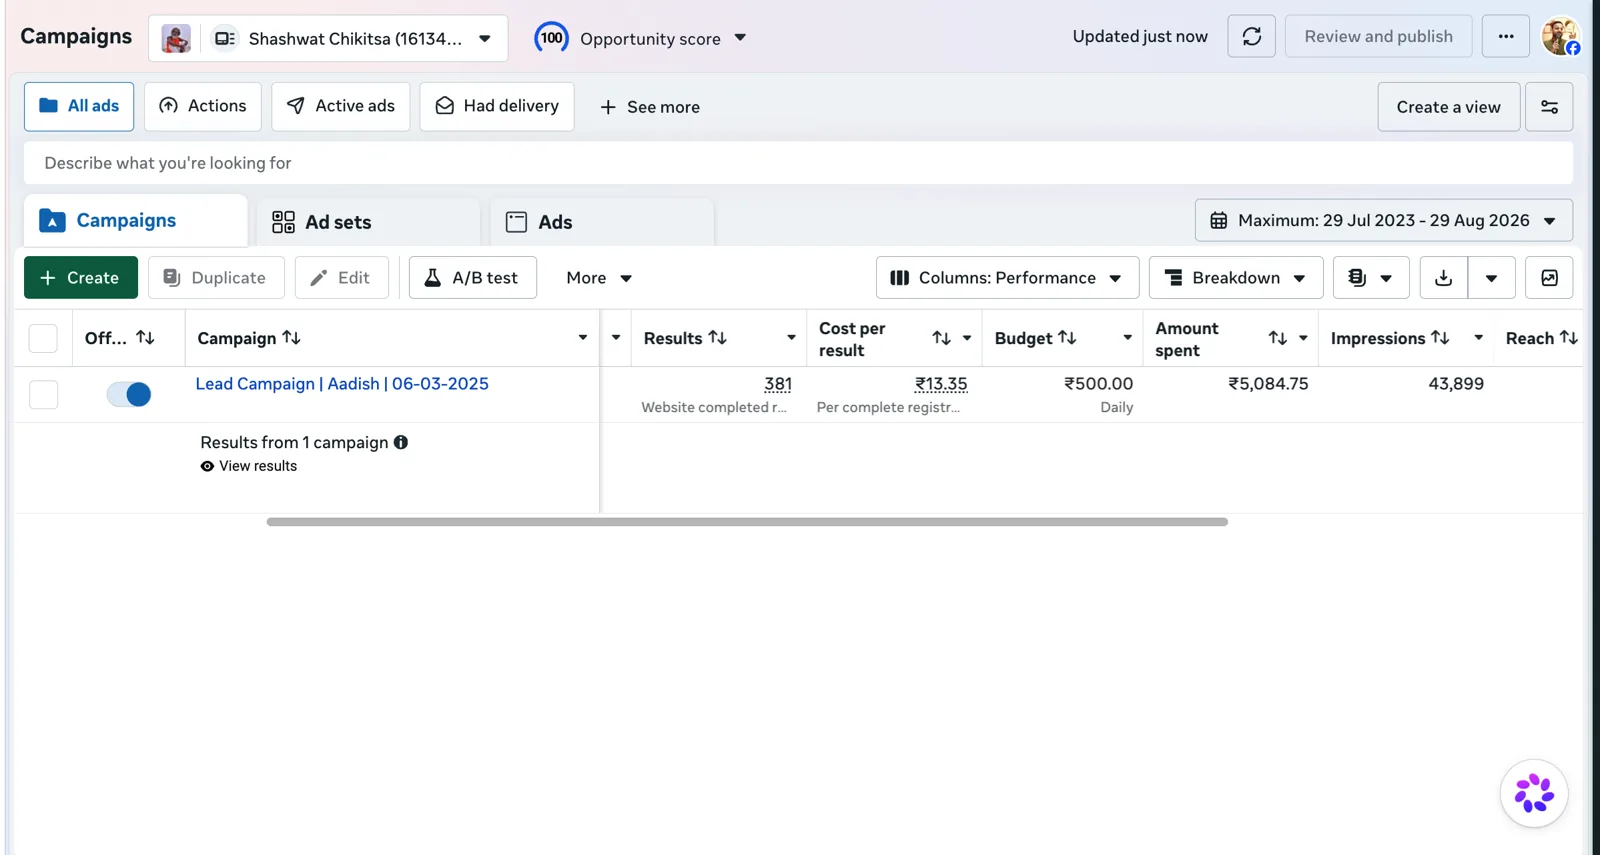Click the search describe input field
Viewport: 1600px width, 855px height.
(798, 163)
